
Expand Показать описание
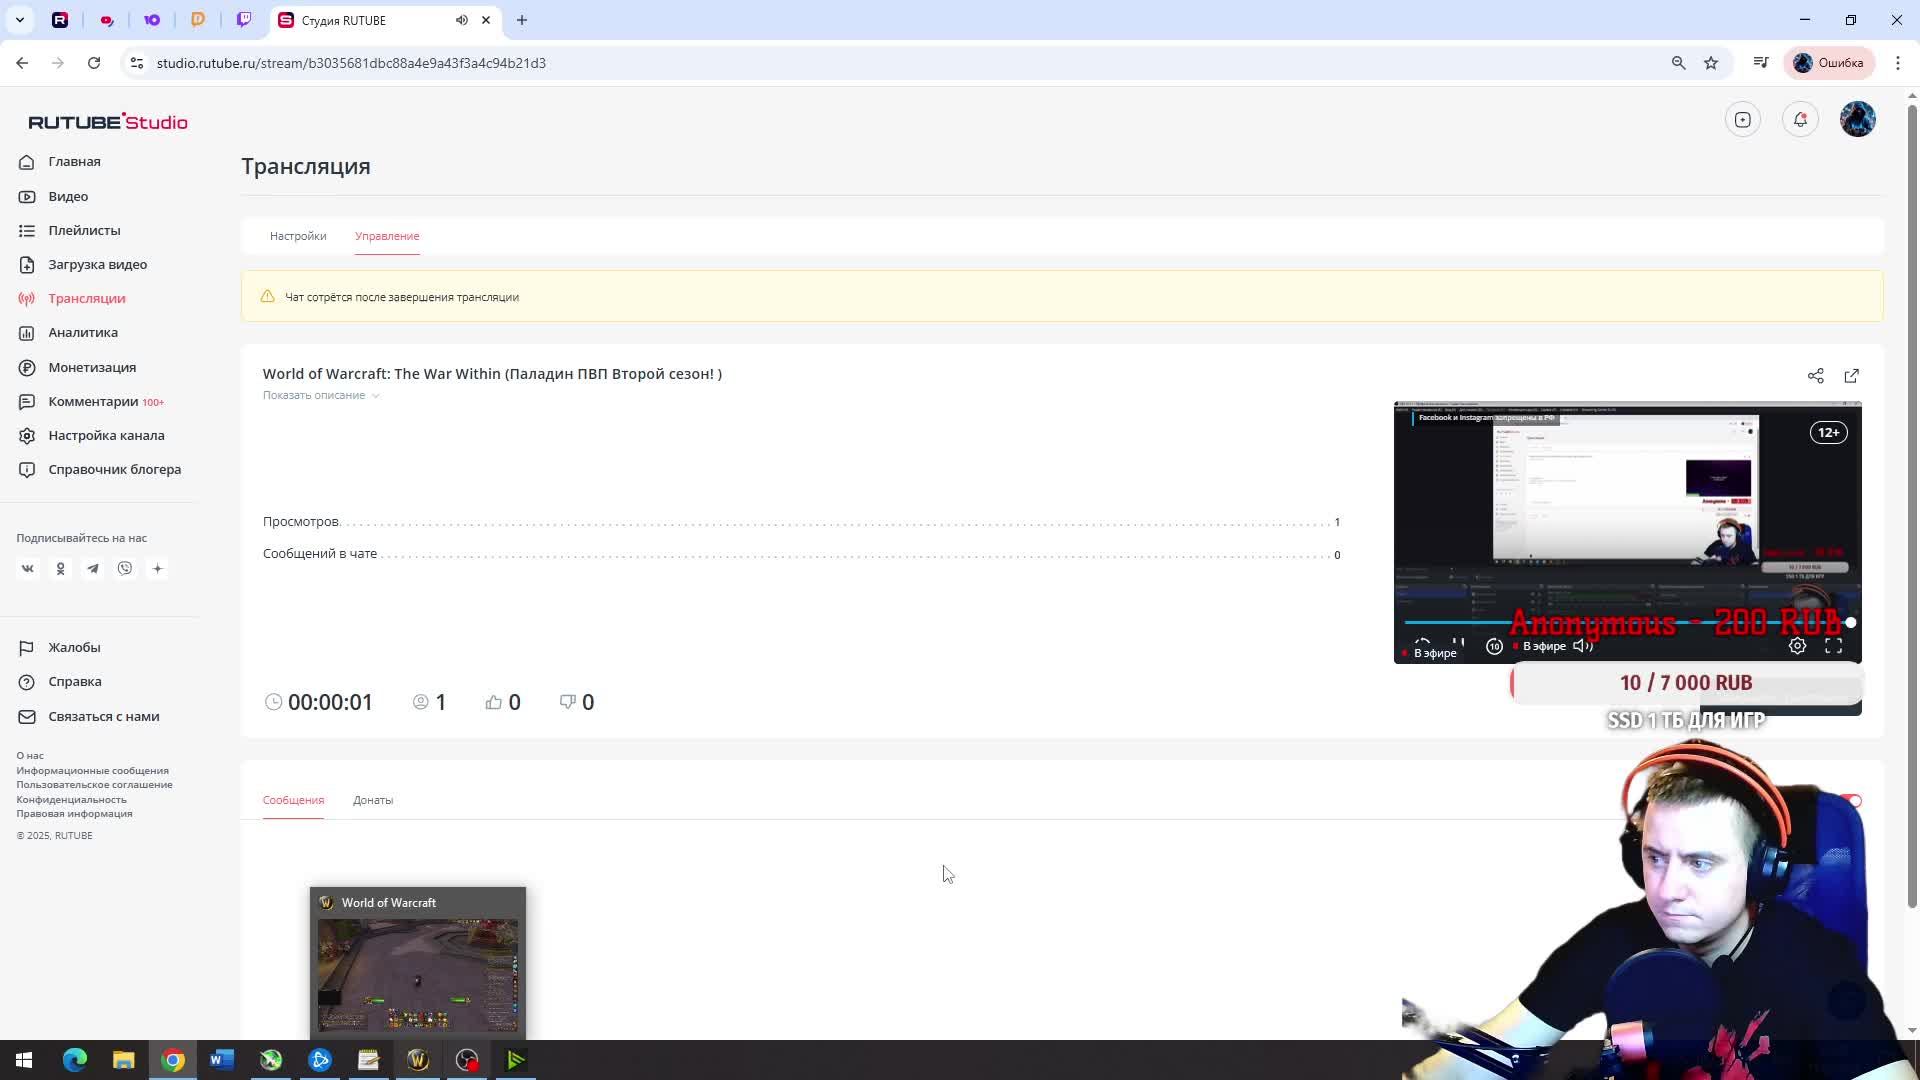321,396
